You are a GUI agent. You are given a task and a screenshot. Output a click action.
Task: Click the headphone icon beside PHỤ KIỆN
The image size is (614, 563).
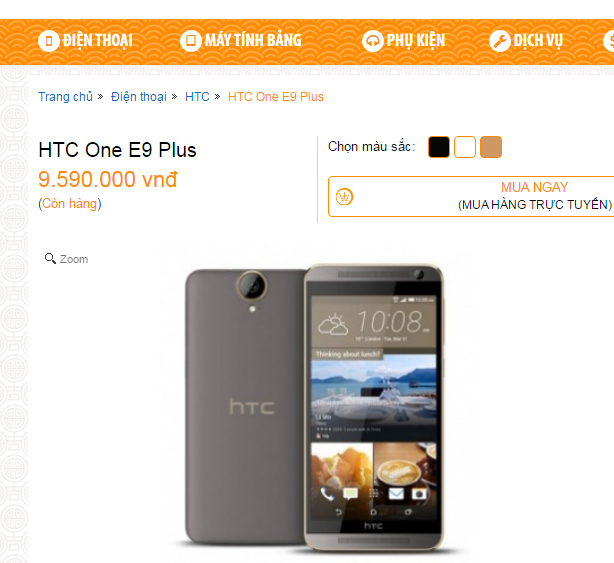click(x=372, y=41)
